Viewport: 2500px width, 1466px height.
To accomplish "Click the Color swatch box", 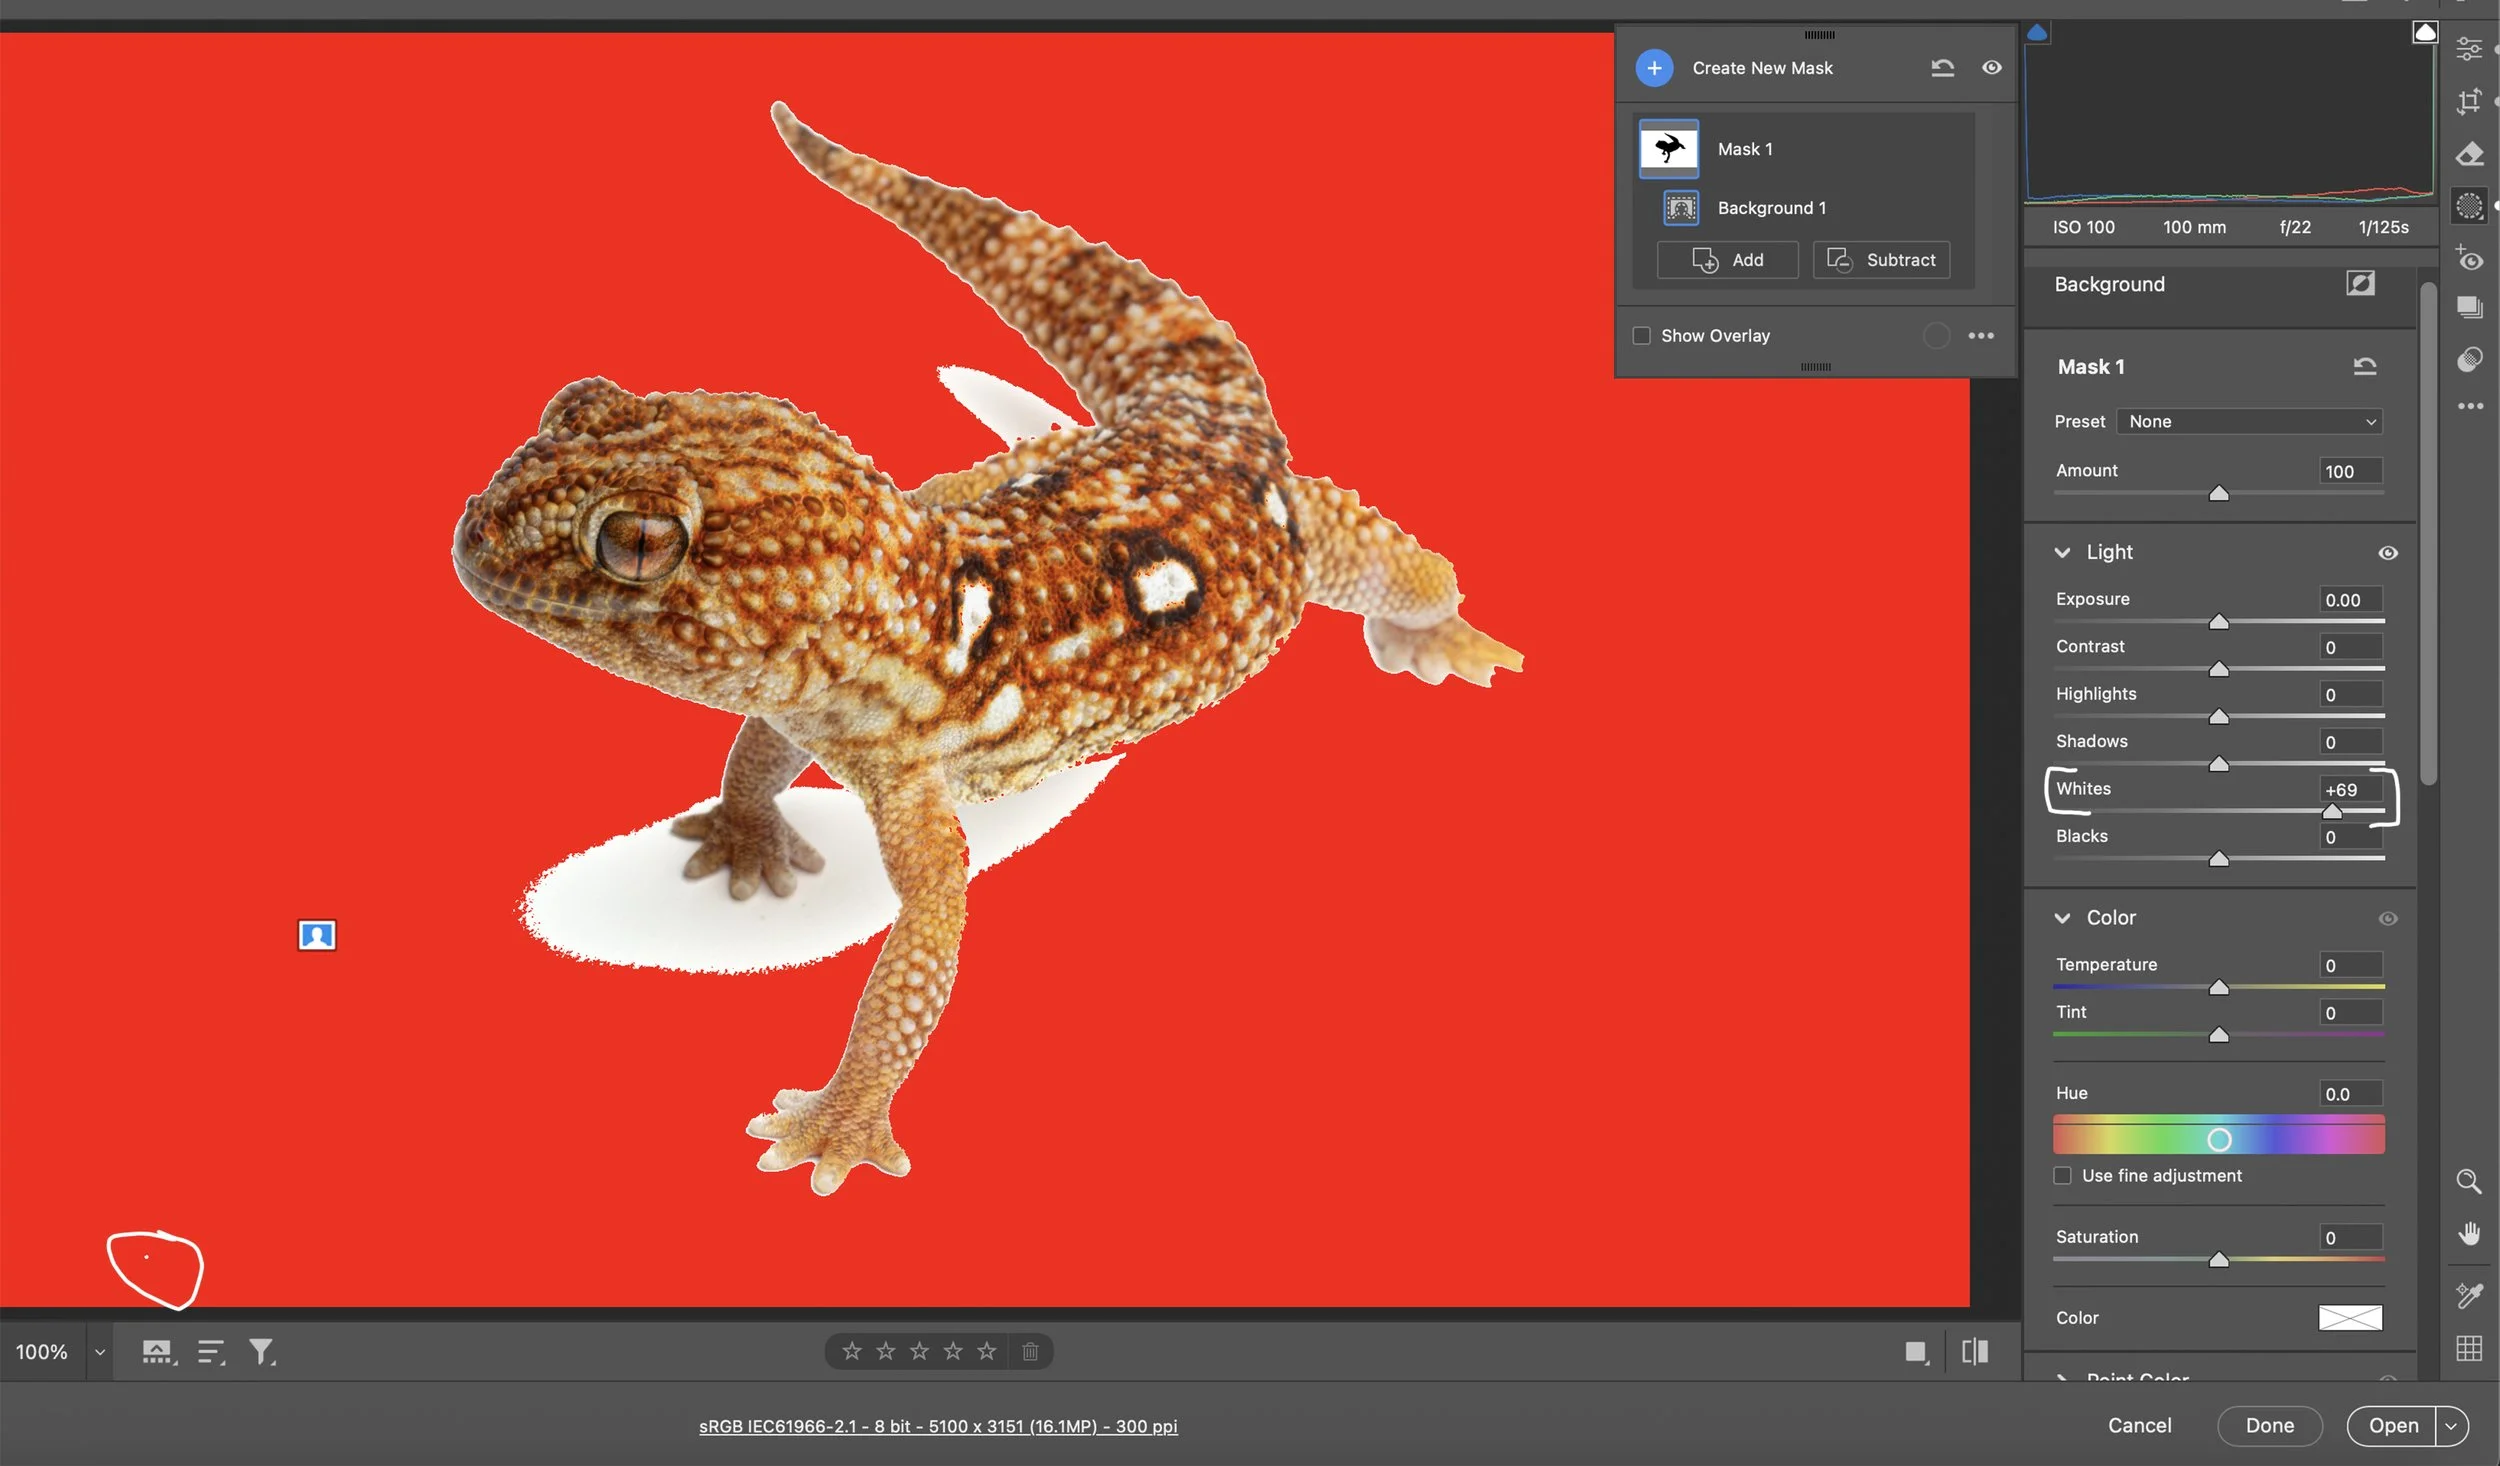I will click(2349, 1318).
